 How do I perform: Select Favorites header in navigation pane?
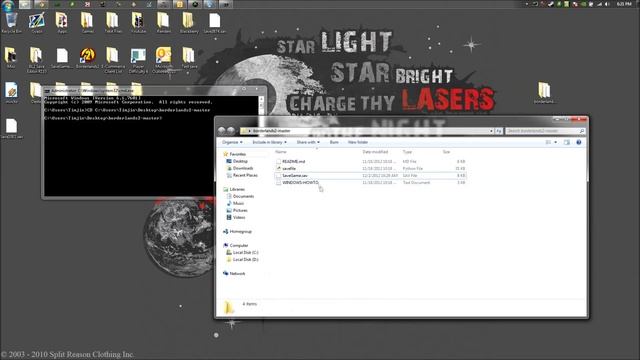click(234, 154)
